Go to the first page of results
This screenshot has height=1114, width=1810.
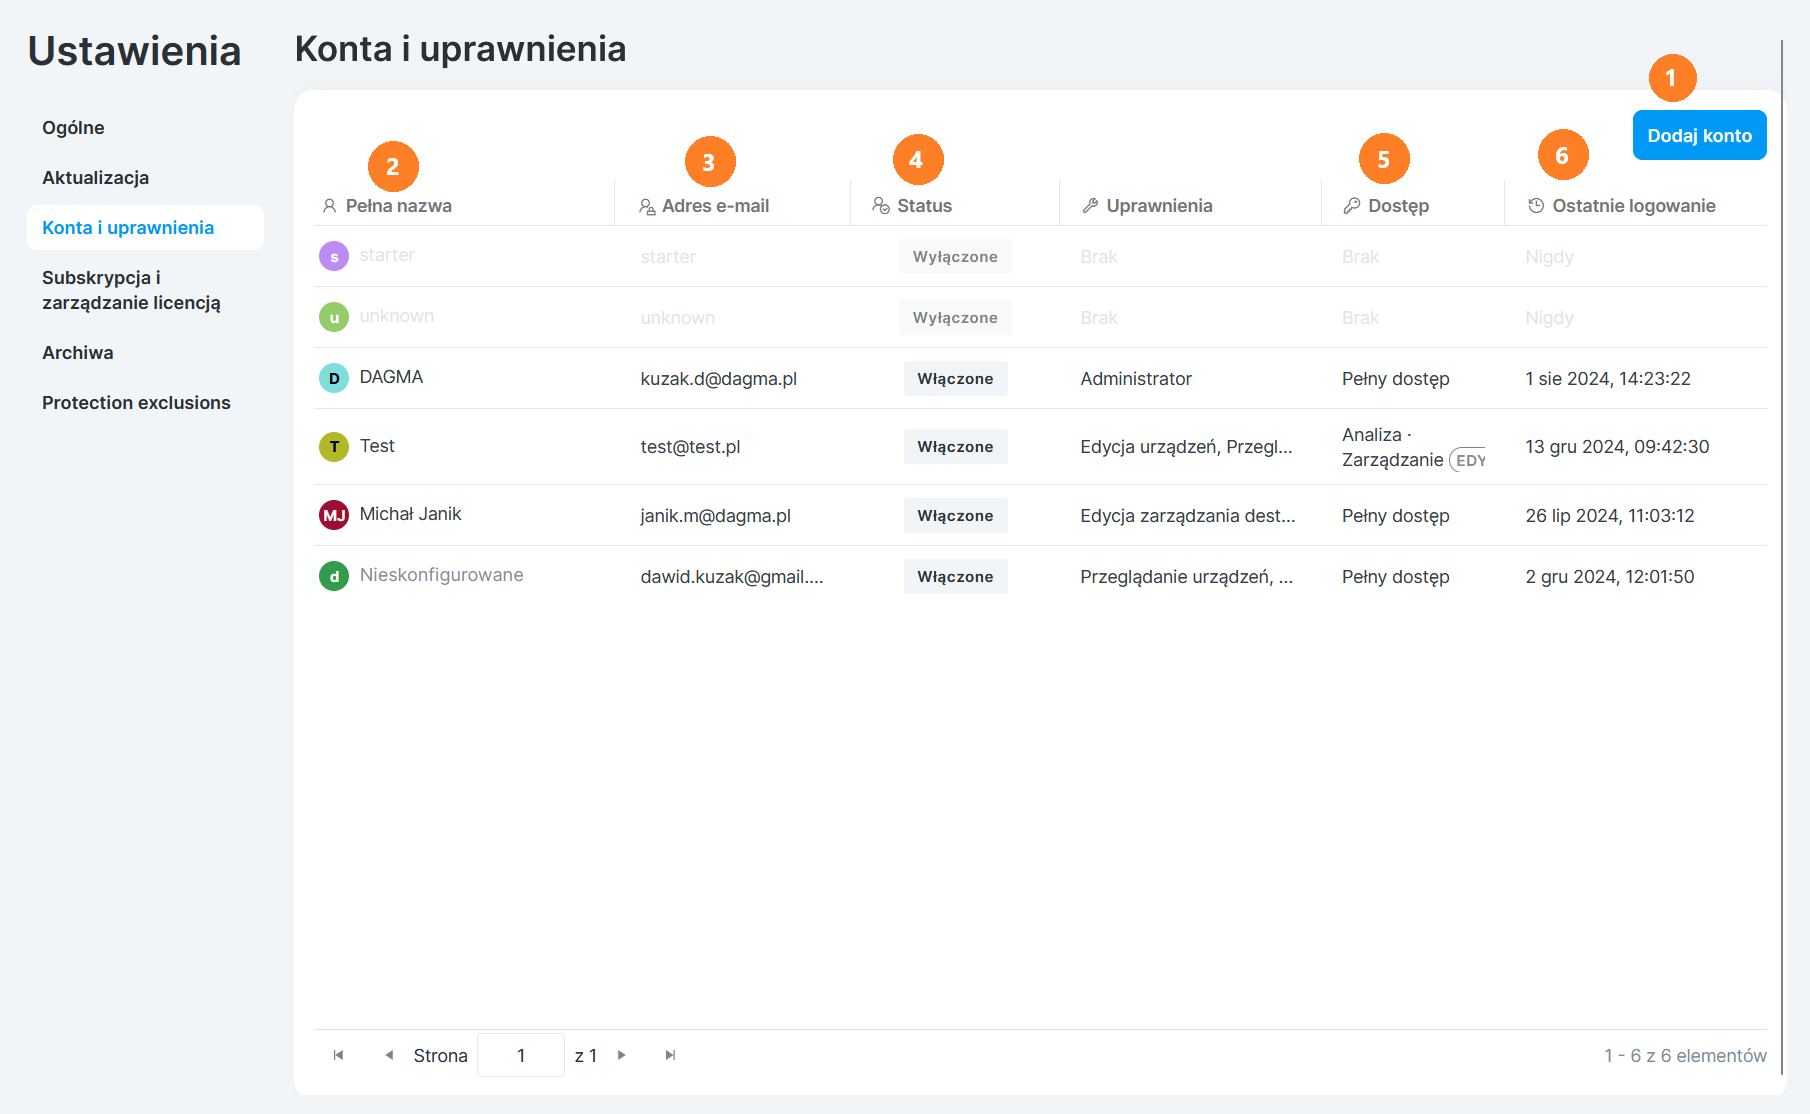click(339, 1055)
